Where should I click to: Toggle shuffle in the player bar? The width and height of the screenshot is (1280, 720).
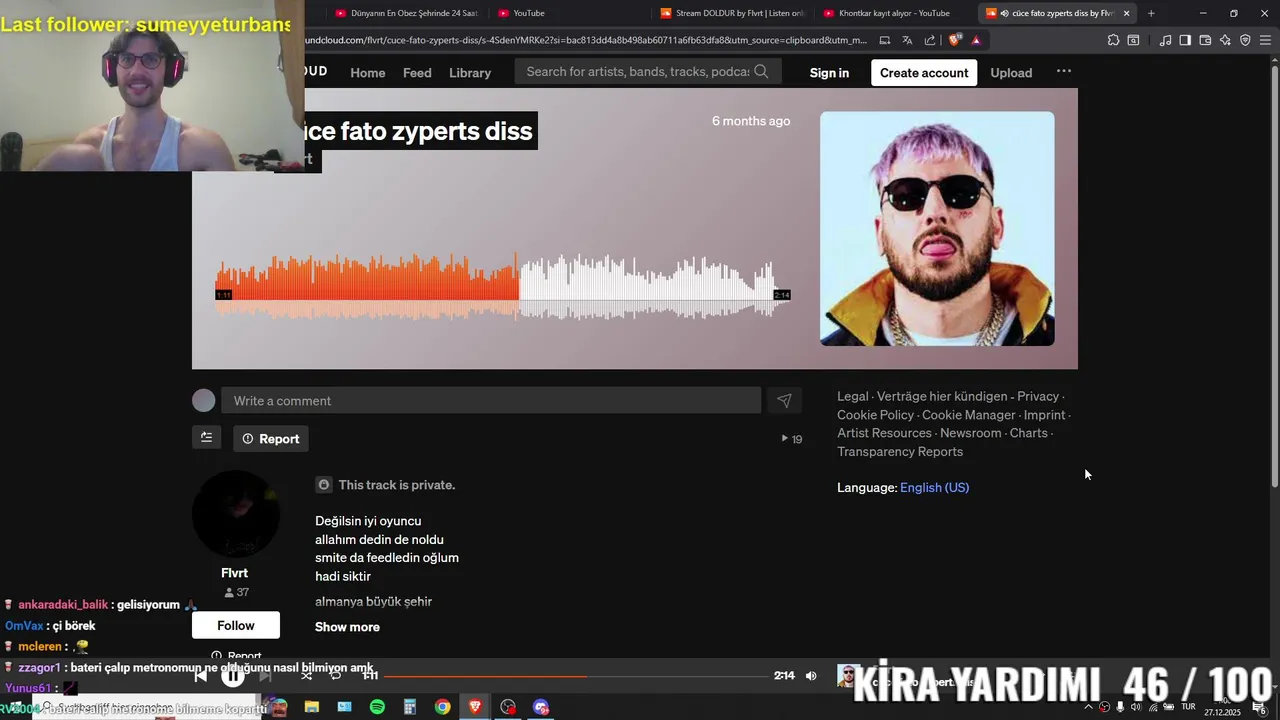(x=306, y=676)
